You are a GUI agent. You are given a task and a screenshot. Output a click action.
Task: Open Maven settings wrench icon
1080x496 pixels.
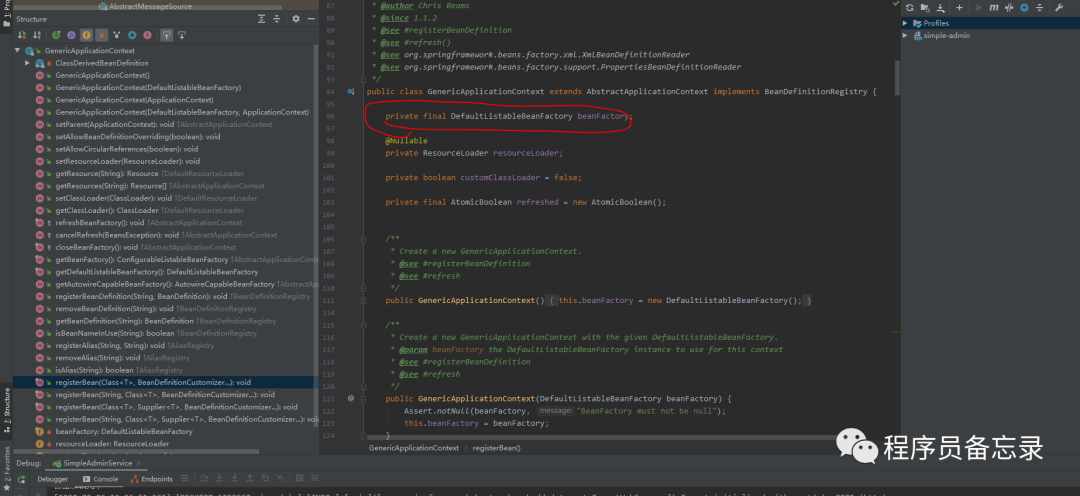(x=1059, y=8)
